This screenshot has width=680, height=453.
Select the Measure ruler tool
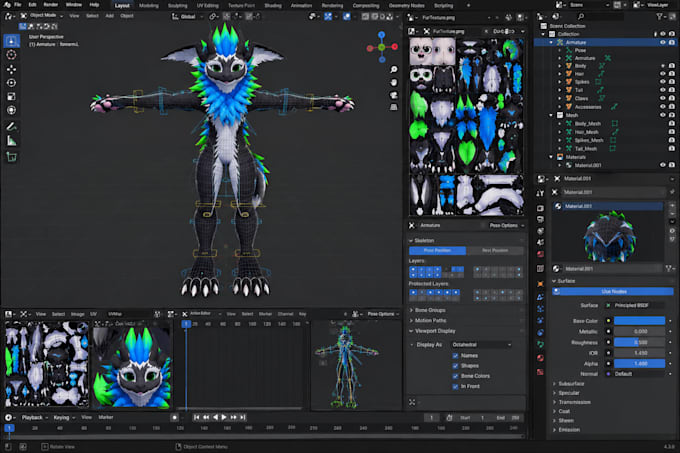[12, 140]
